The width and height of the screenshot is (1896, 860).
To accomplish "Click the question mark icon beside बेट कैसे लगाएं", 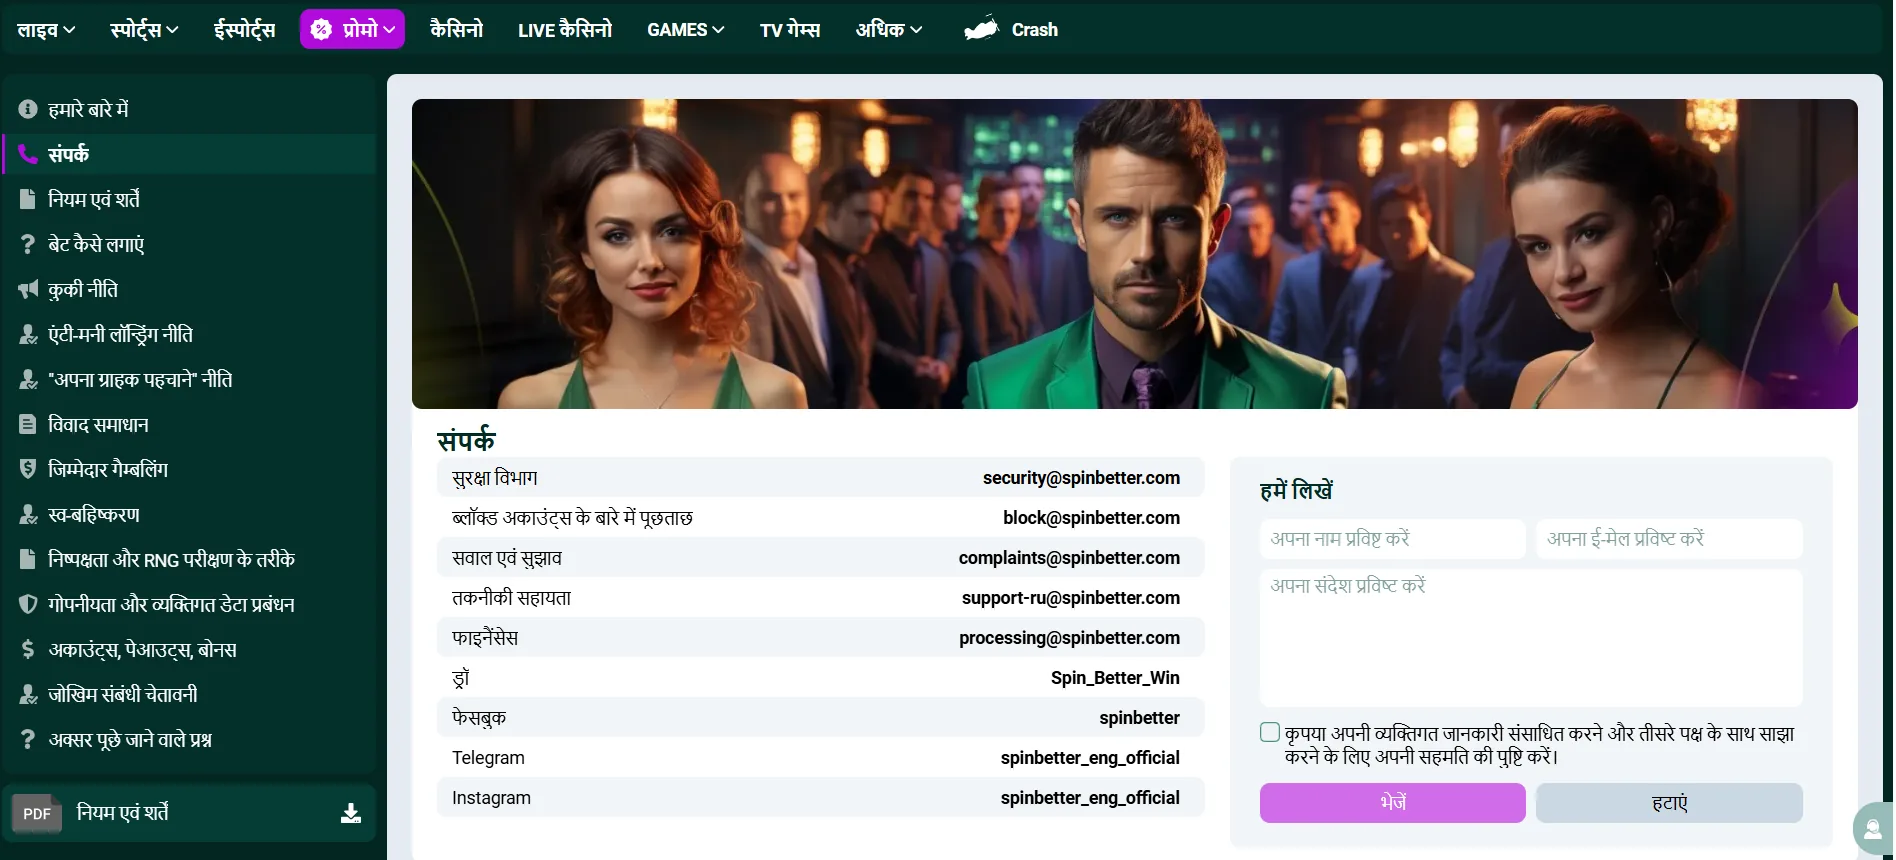I will pos(28,244).
